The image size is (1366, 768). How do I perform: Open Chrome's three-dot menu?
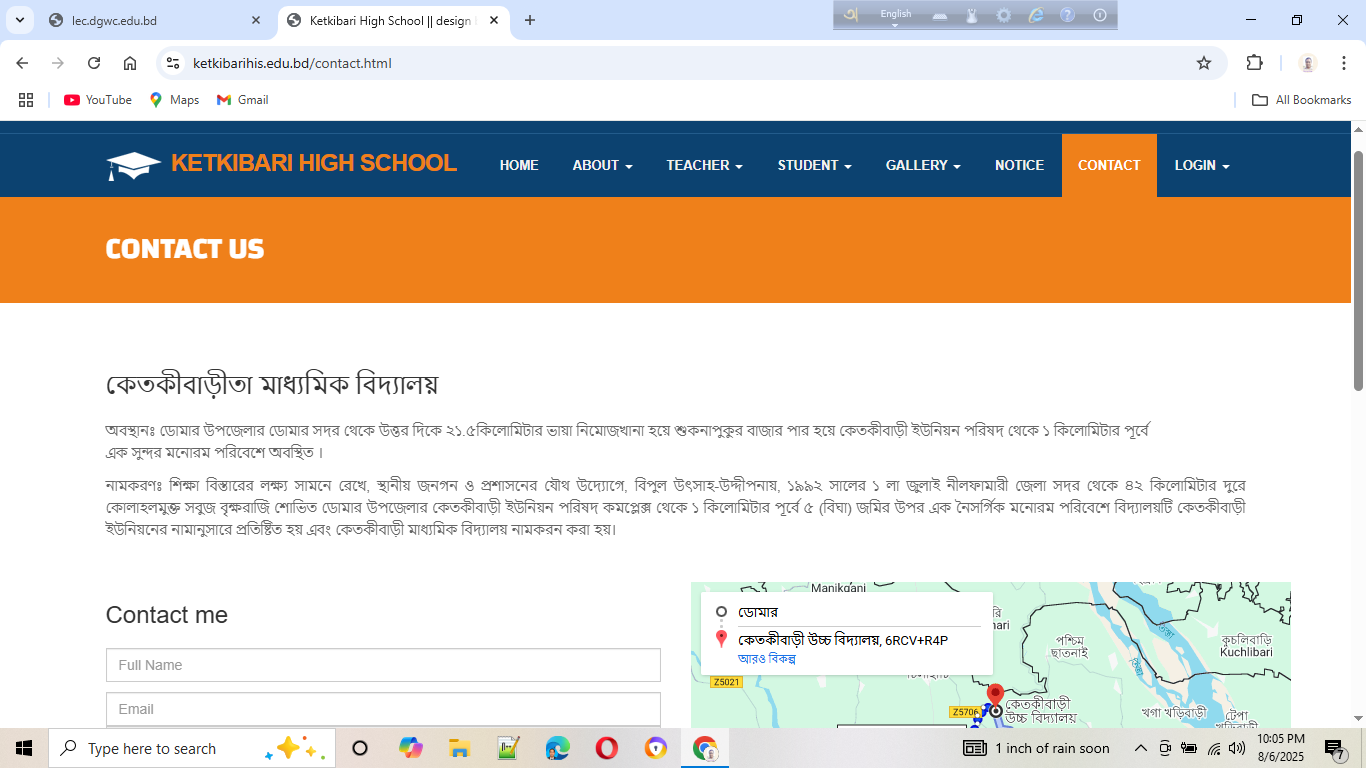pyautogui.click(x=1345, y=63)
